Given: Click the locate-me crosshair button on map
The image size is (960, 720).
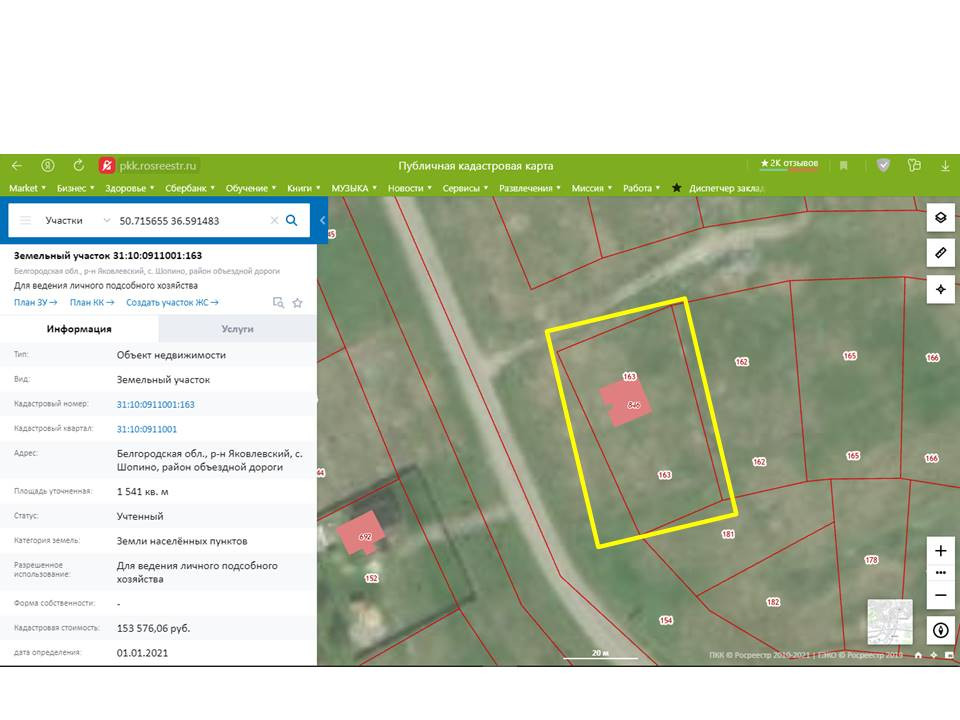Looking at the screenshot, I should [940, 289].
